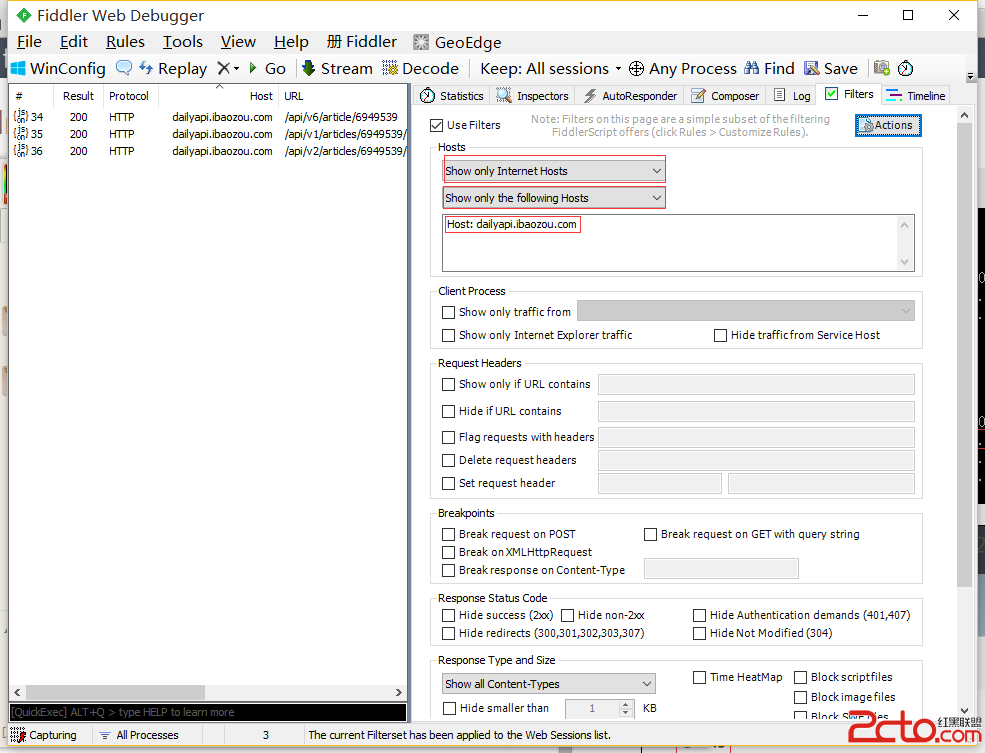Open the Edit menu
Image resolution: width=985 pixels, height=753 pixels.
(x=73, y=42)
